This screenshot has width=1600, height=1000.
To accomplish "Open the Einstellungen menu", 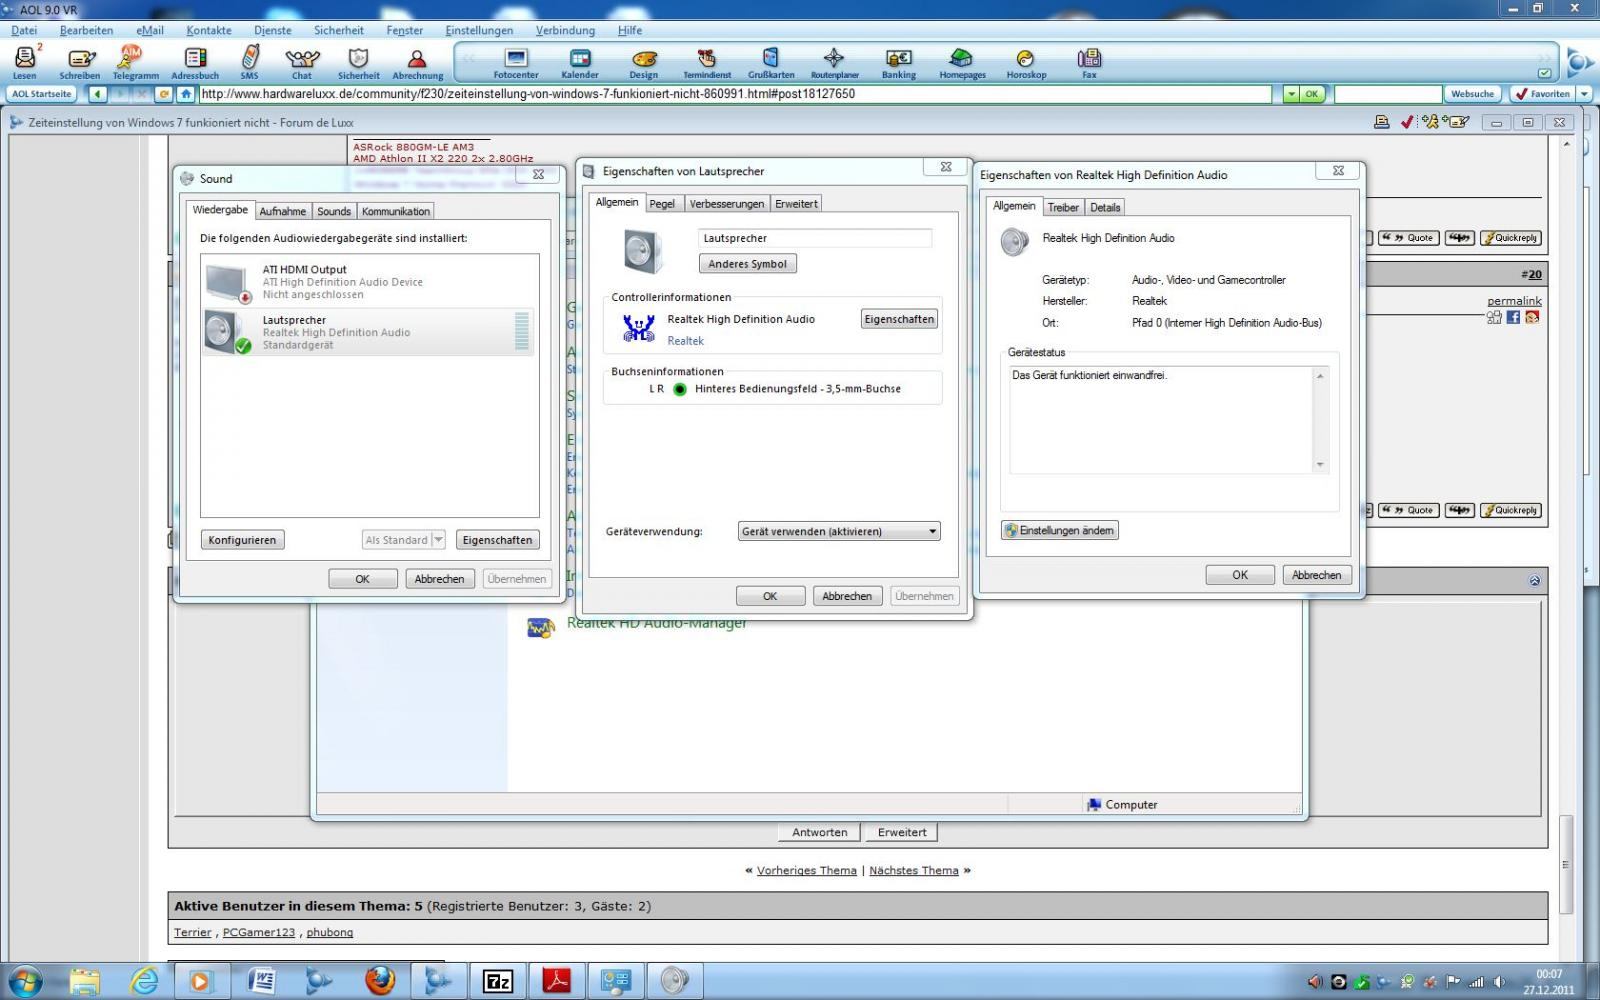I will point(479,30).
